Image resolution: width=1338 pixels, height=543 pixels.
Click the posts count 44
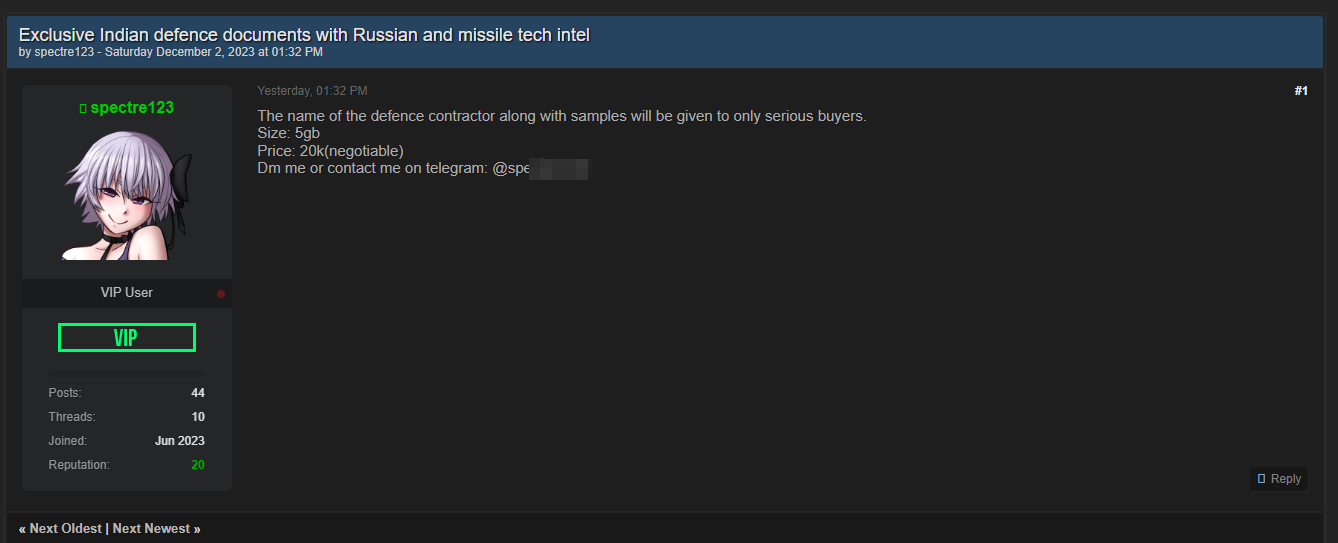[x=198, y=393]
